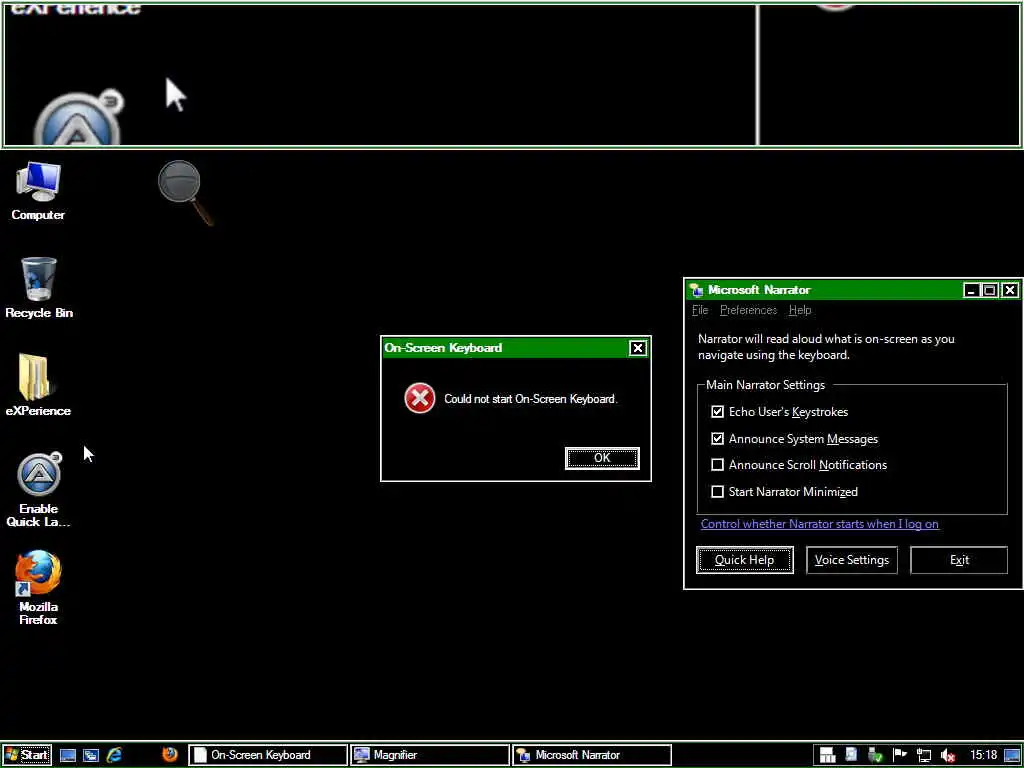Image resolution: width=1024 pixels, height=768 pixels.
Task: Click the Exit button in Narrator
Action: click(959, 560)
